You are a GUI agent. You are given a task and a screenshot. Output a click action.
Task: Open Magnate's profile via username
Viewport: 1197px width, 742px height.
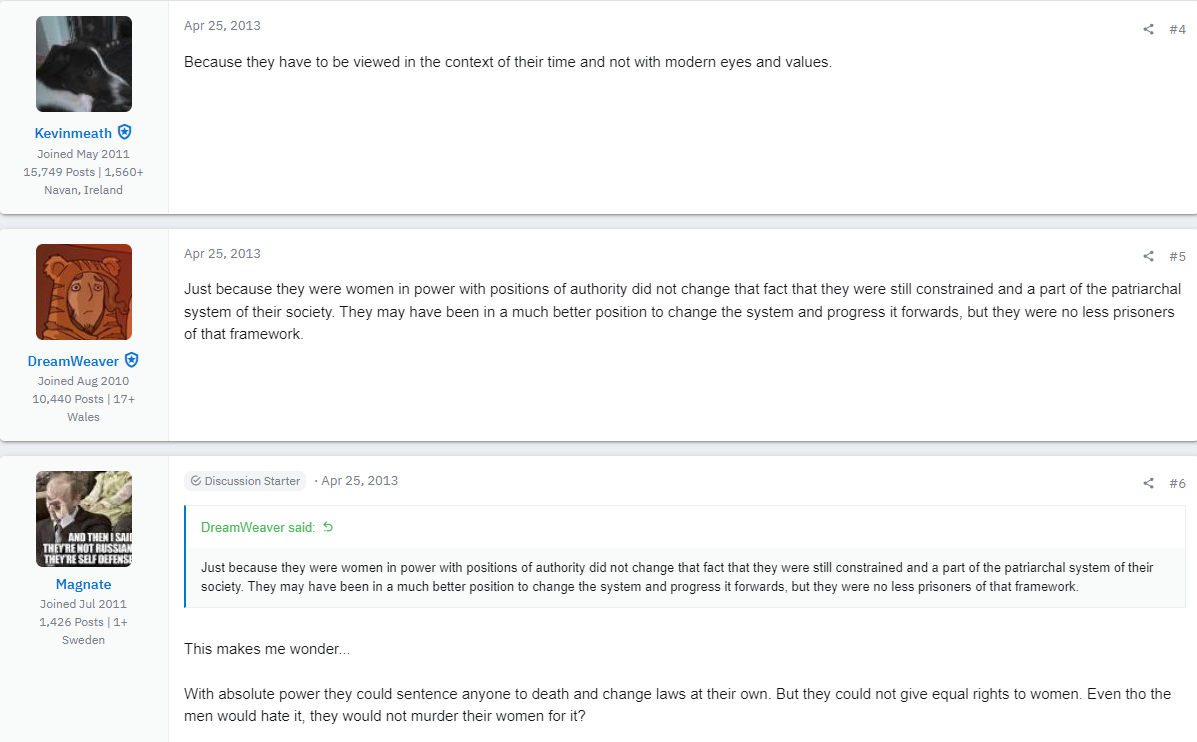[83, 584]
